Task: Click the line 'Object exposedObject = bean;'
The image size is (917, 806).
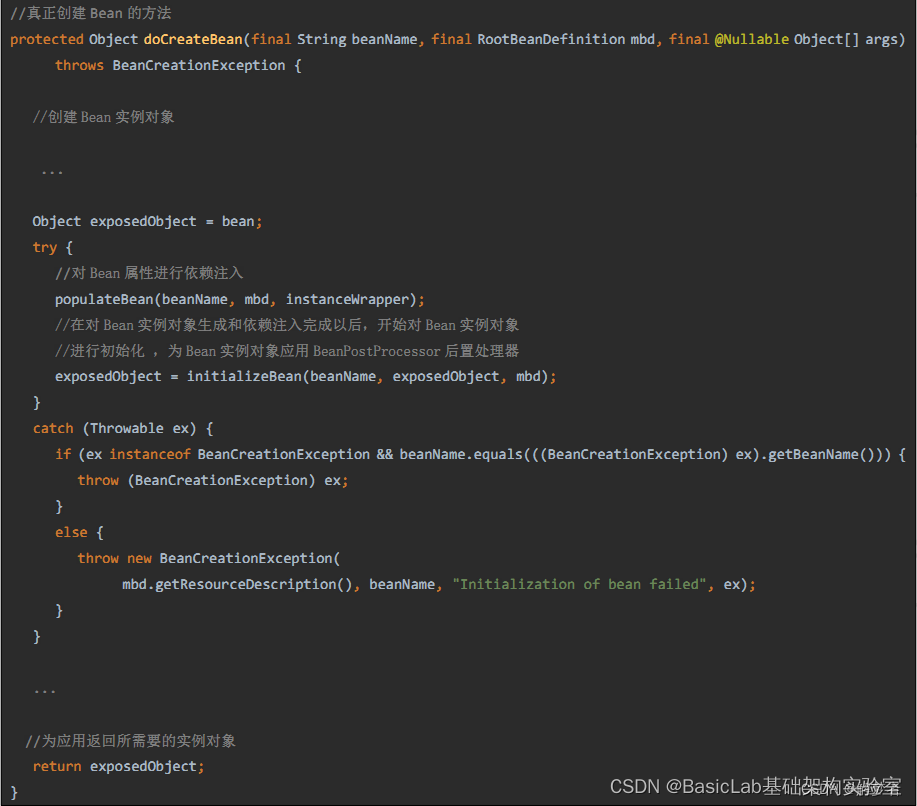Action: [x=147, y=221]
